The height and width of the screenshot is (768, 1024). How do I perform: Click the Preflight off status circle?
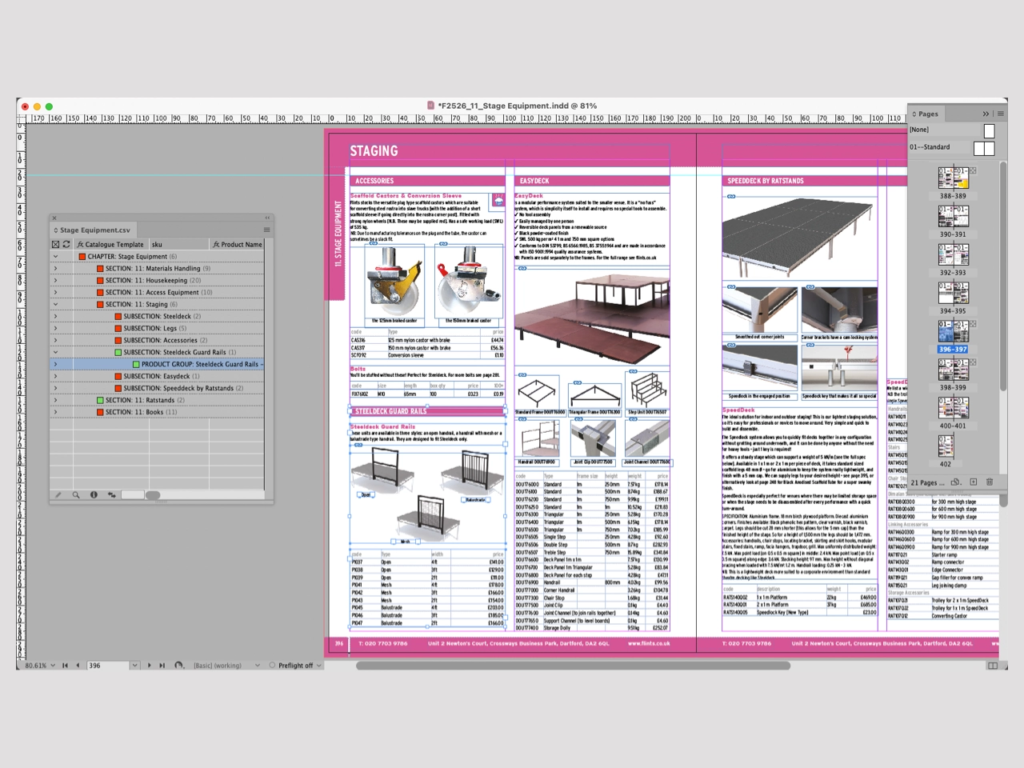pos(272,665)
